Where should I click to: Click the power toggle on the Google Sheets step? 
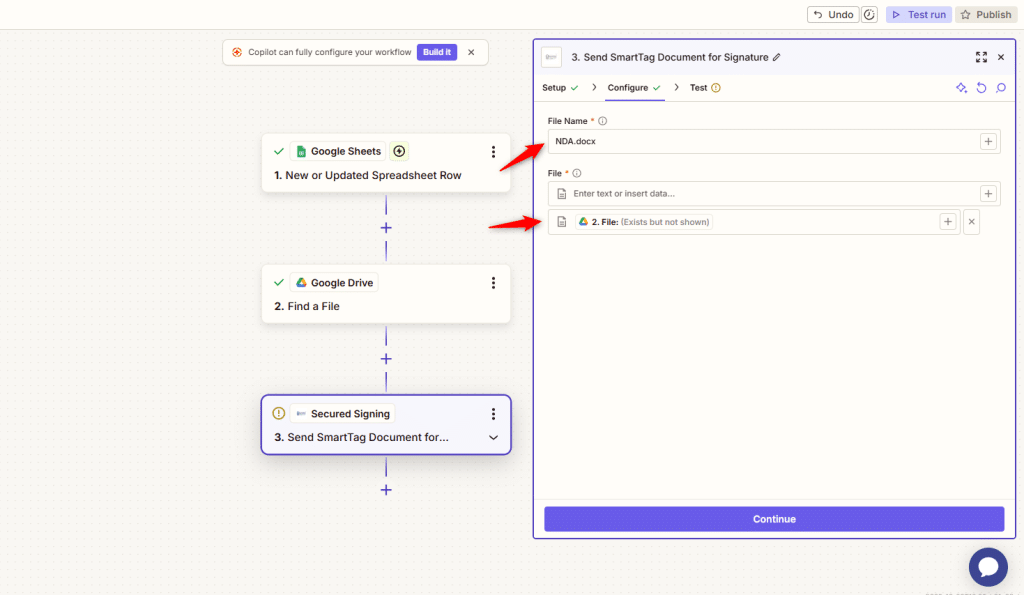click(x=398, y=150)
